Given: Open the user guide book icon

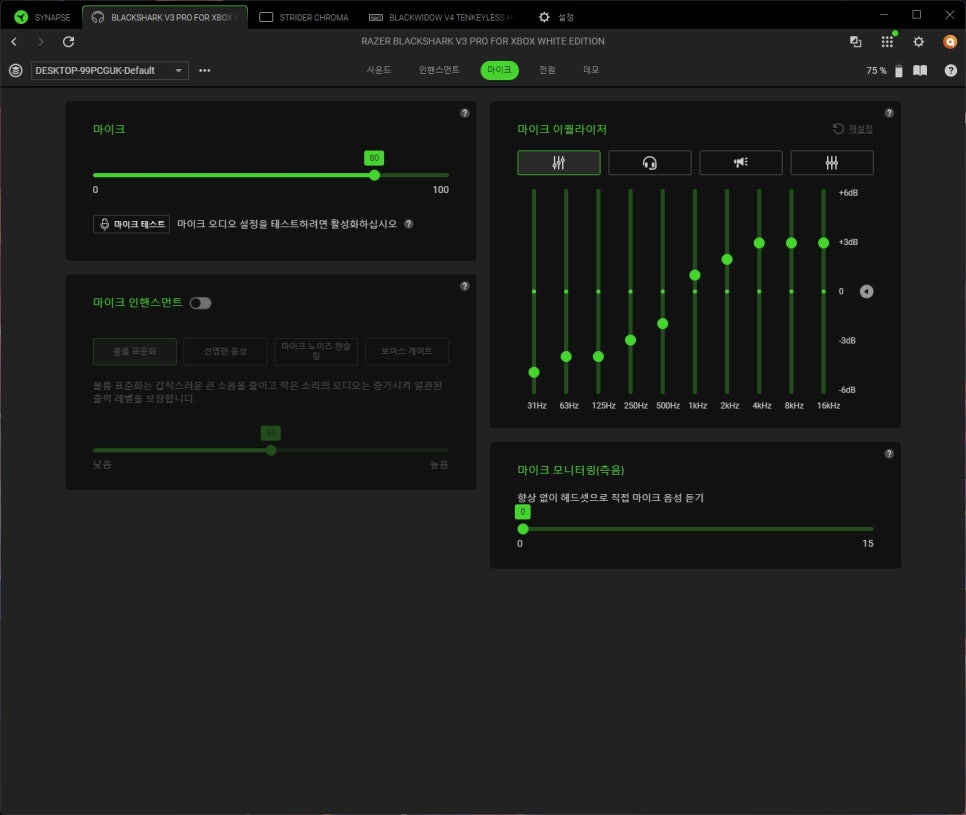Looking at the screenshot, I should (920, 71).
